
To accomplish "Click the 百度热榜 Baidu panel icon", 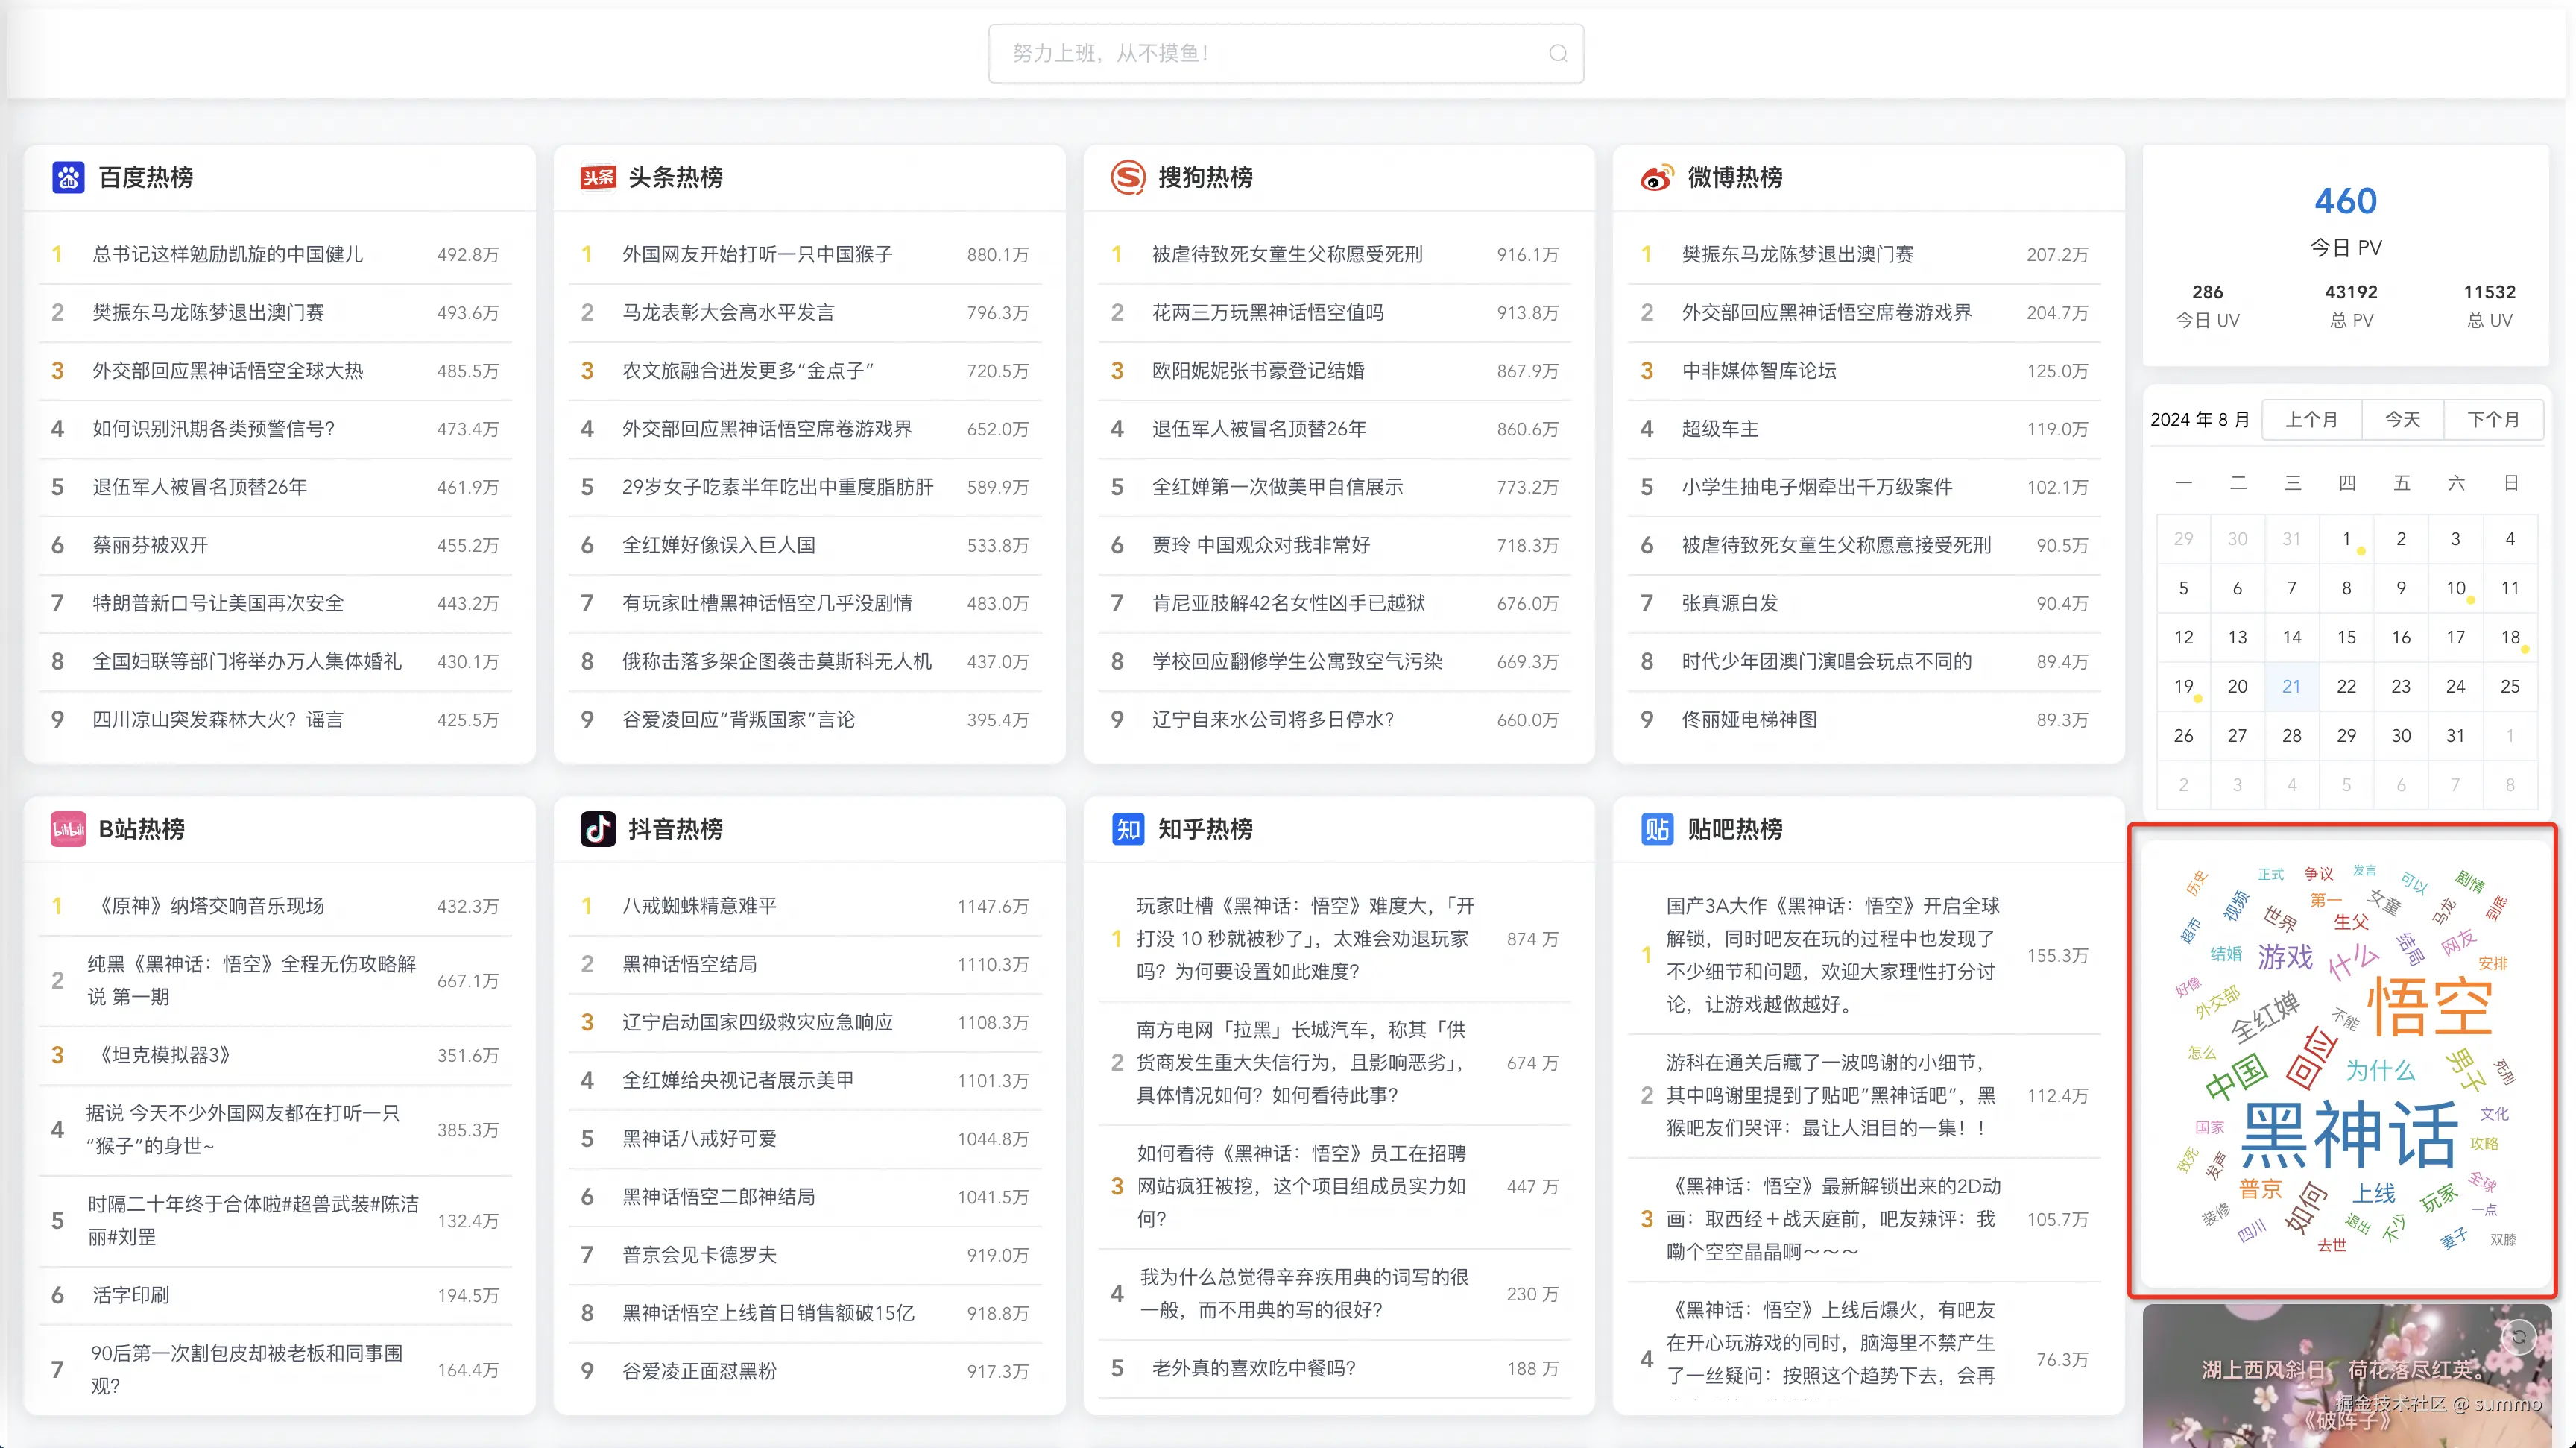I will (x=68, y=177).
